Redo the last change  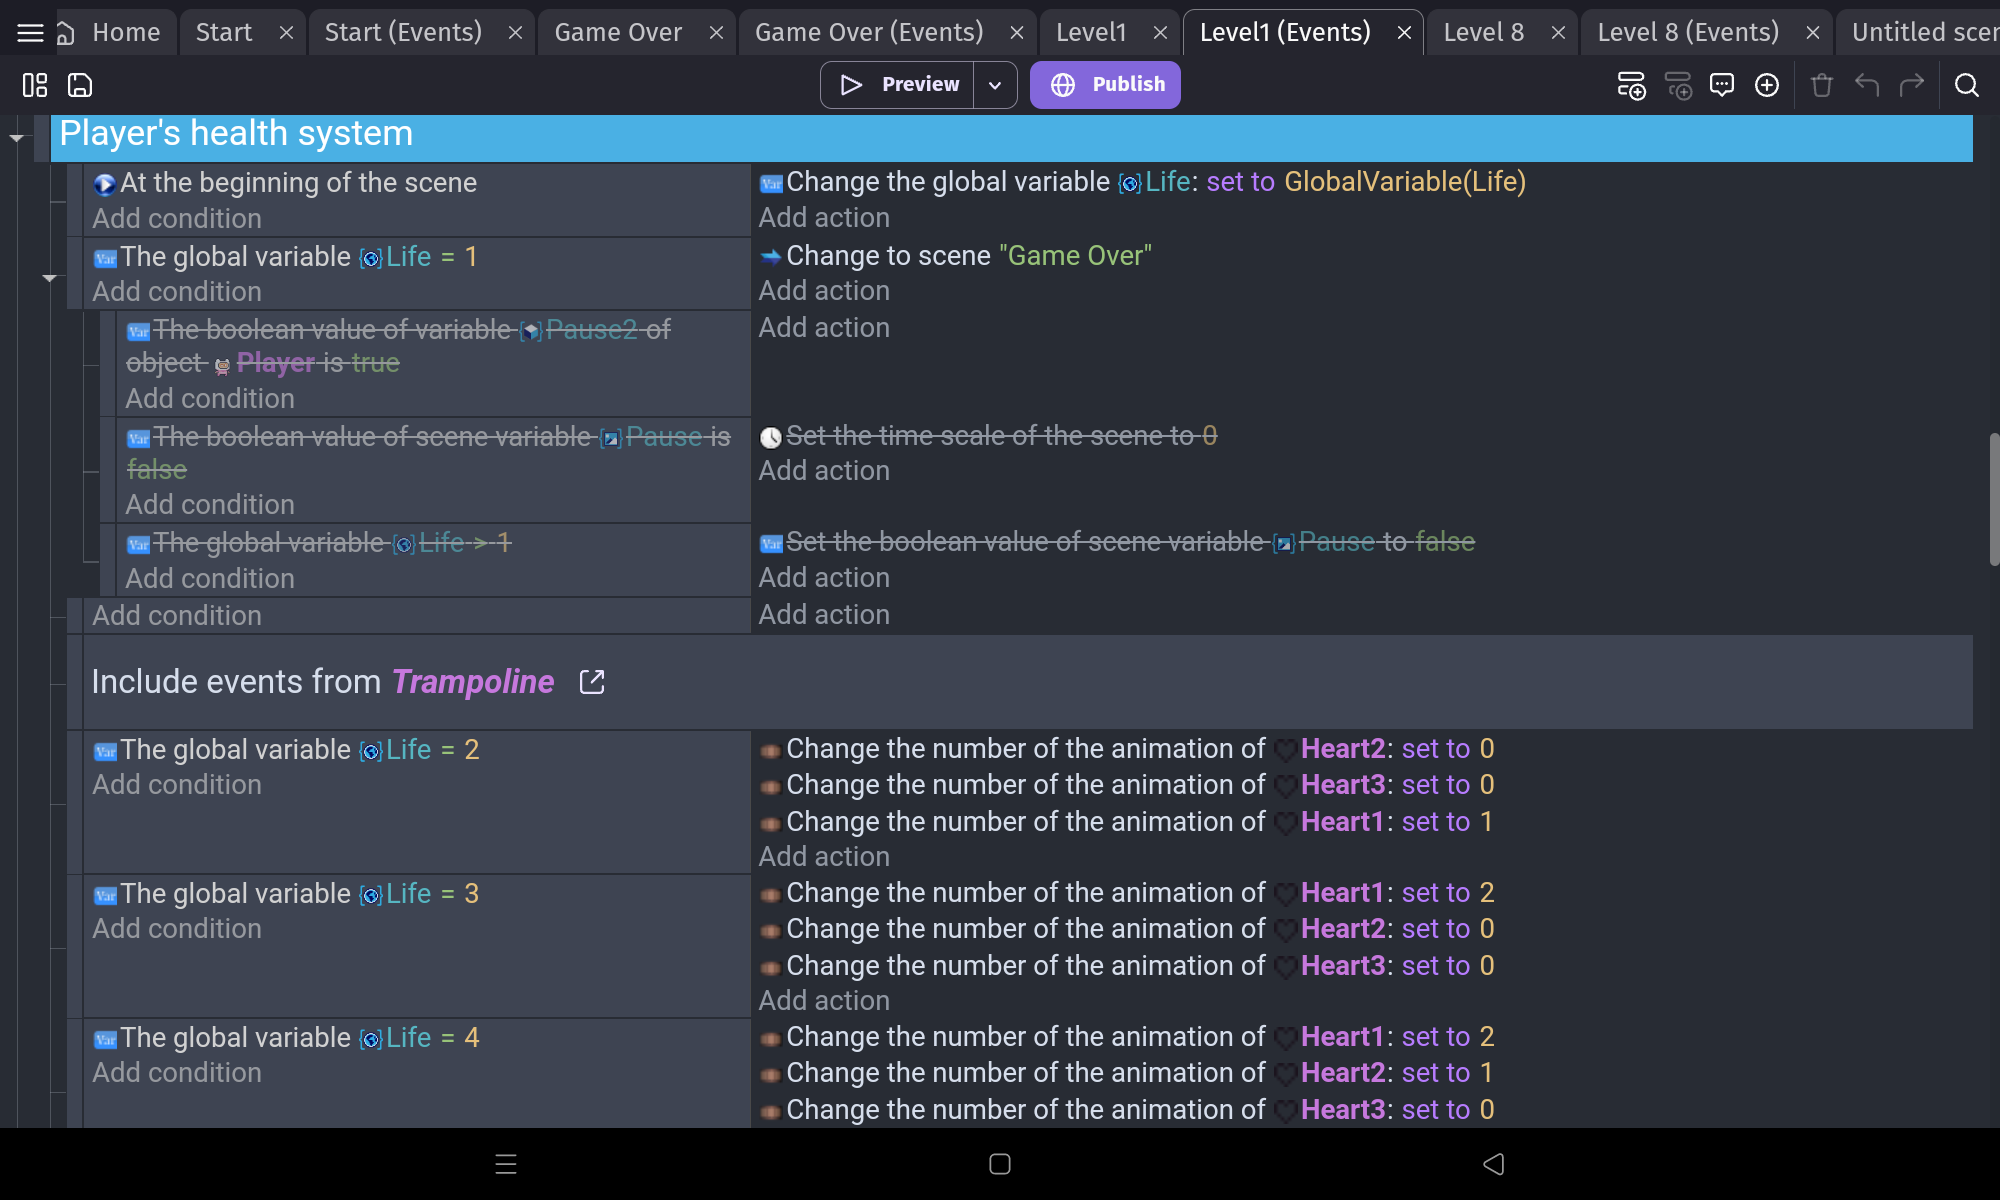point(1912,85)
